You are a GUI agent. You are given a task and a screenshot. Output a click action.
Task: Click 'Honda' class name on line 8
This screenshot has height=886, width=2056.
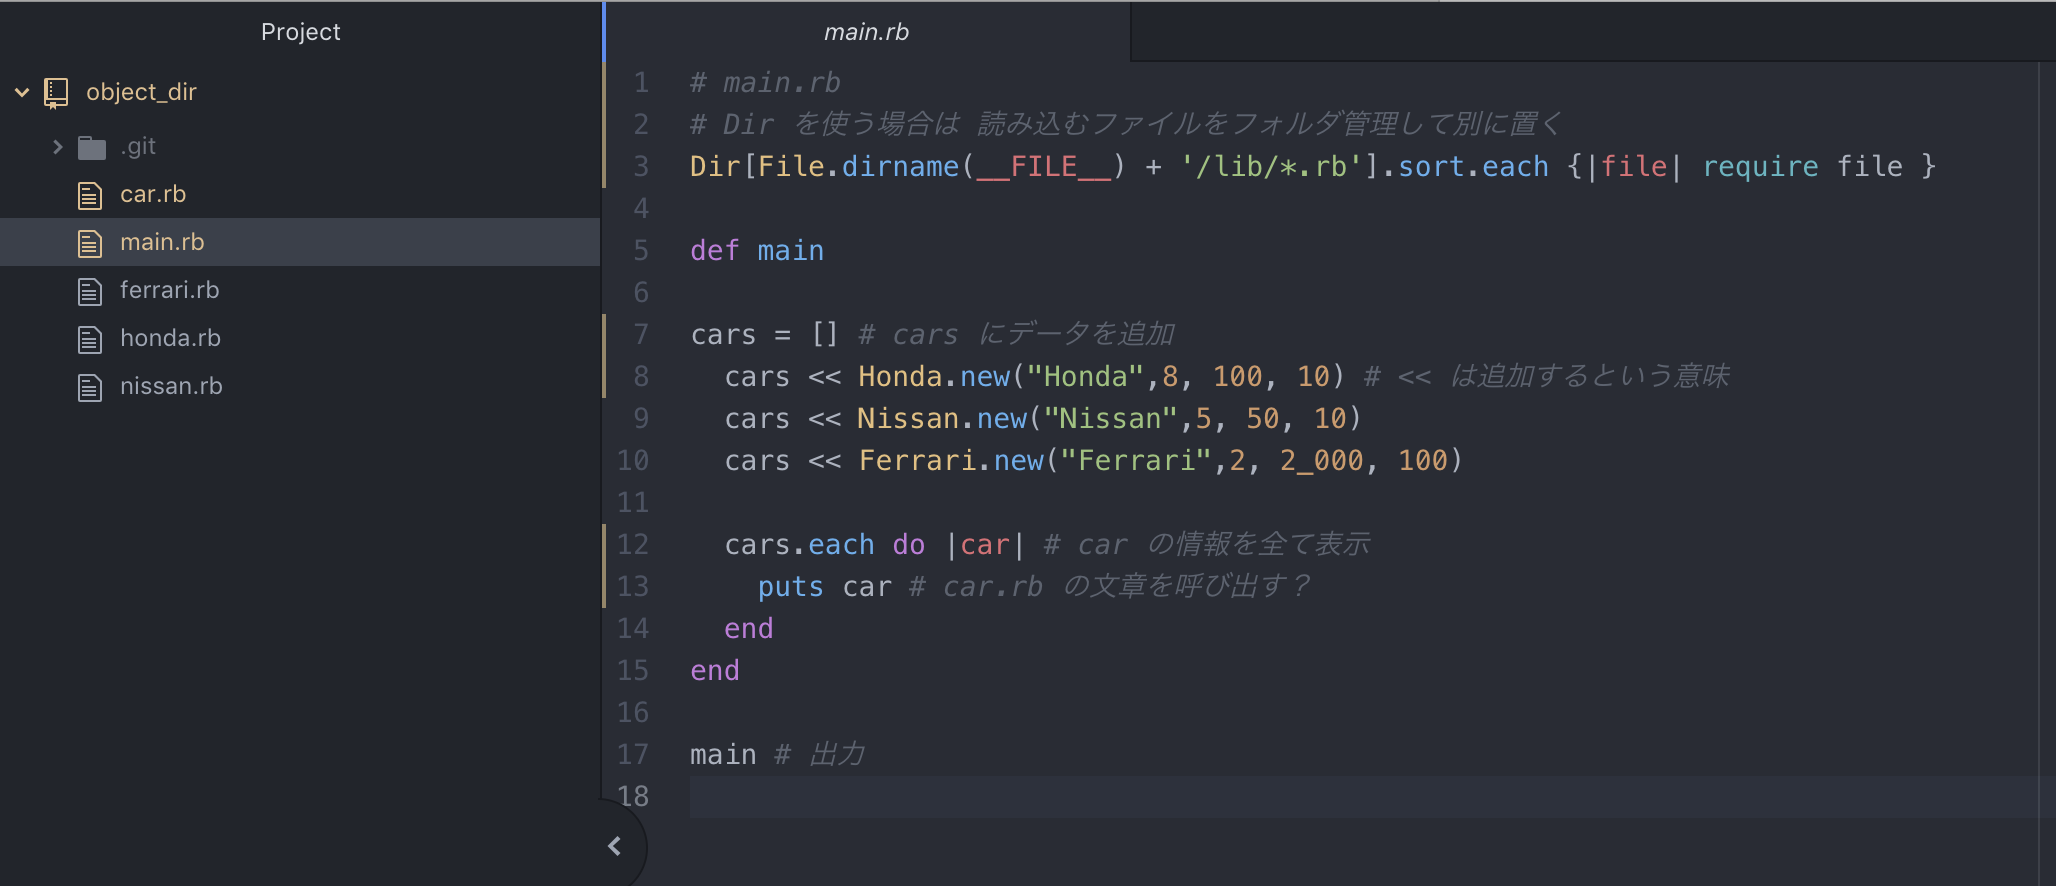[900, 376]
